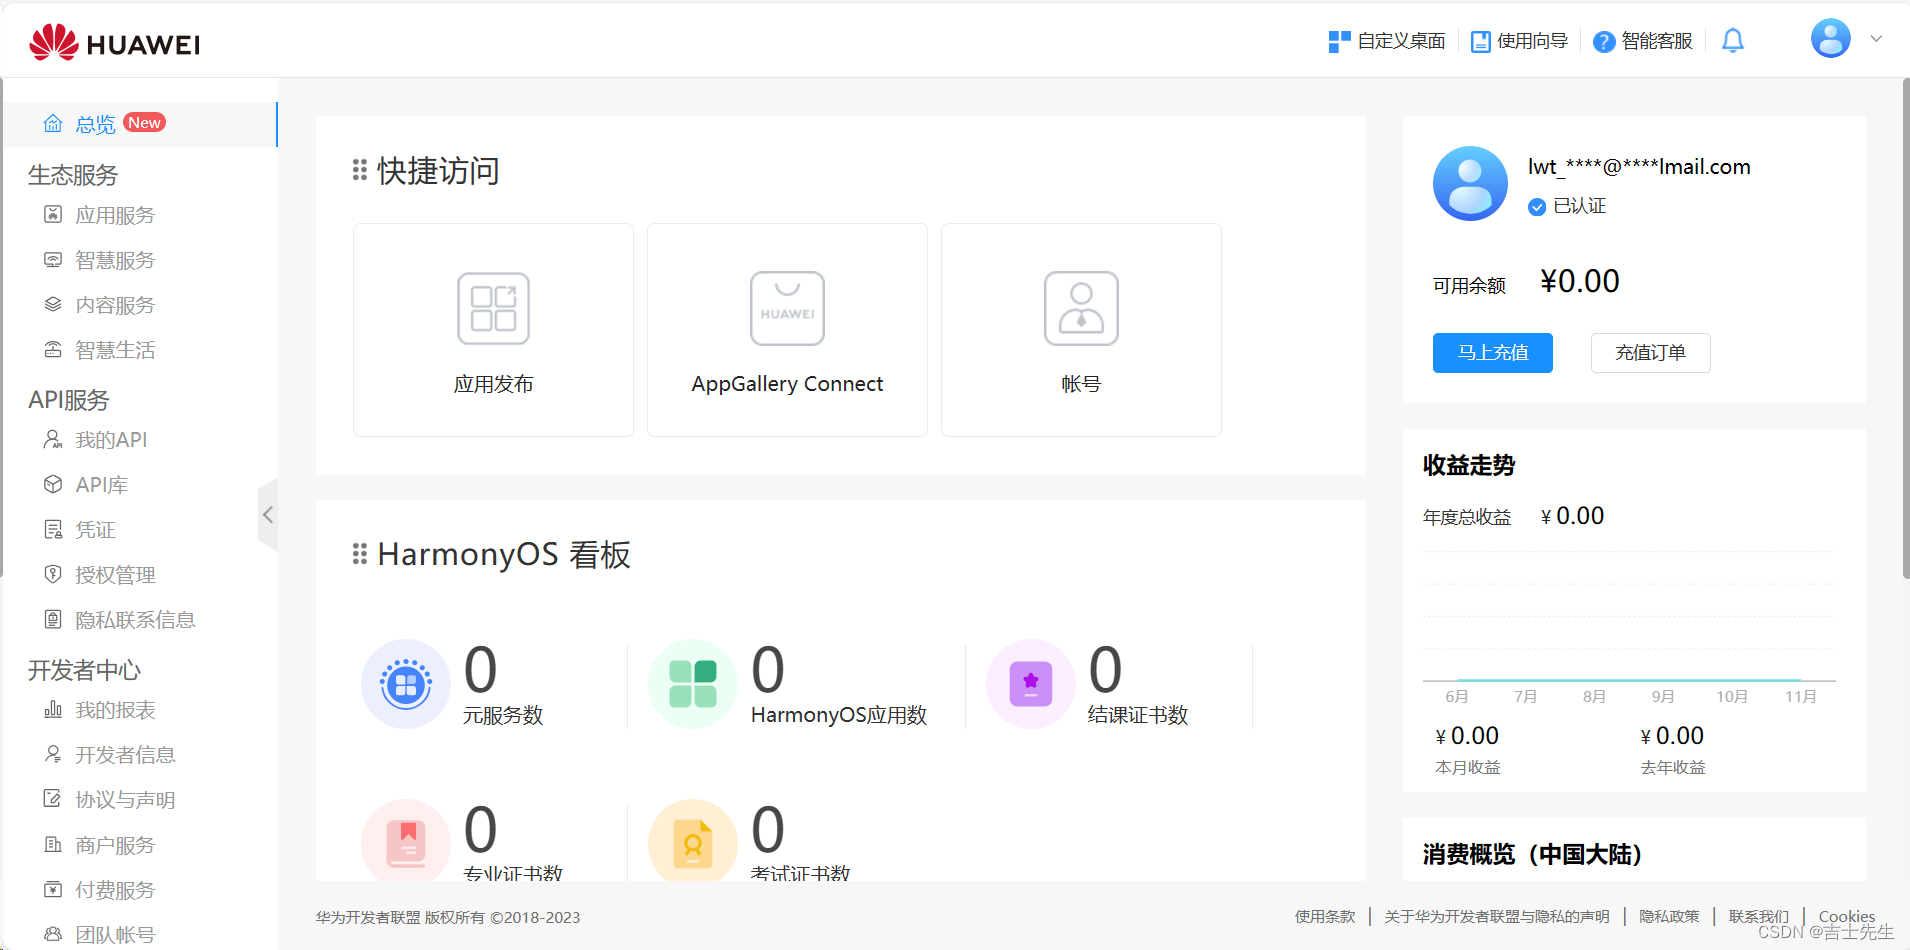Click the 消费概览（中国大陆）heading

tap(1533, 854)
